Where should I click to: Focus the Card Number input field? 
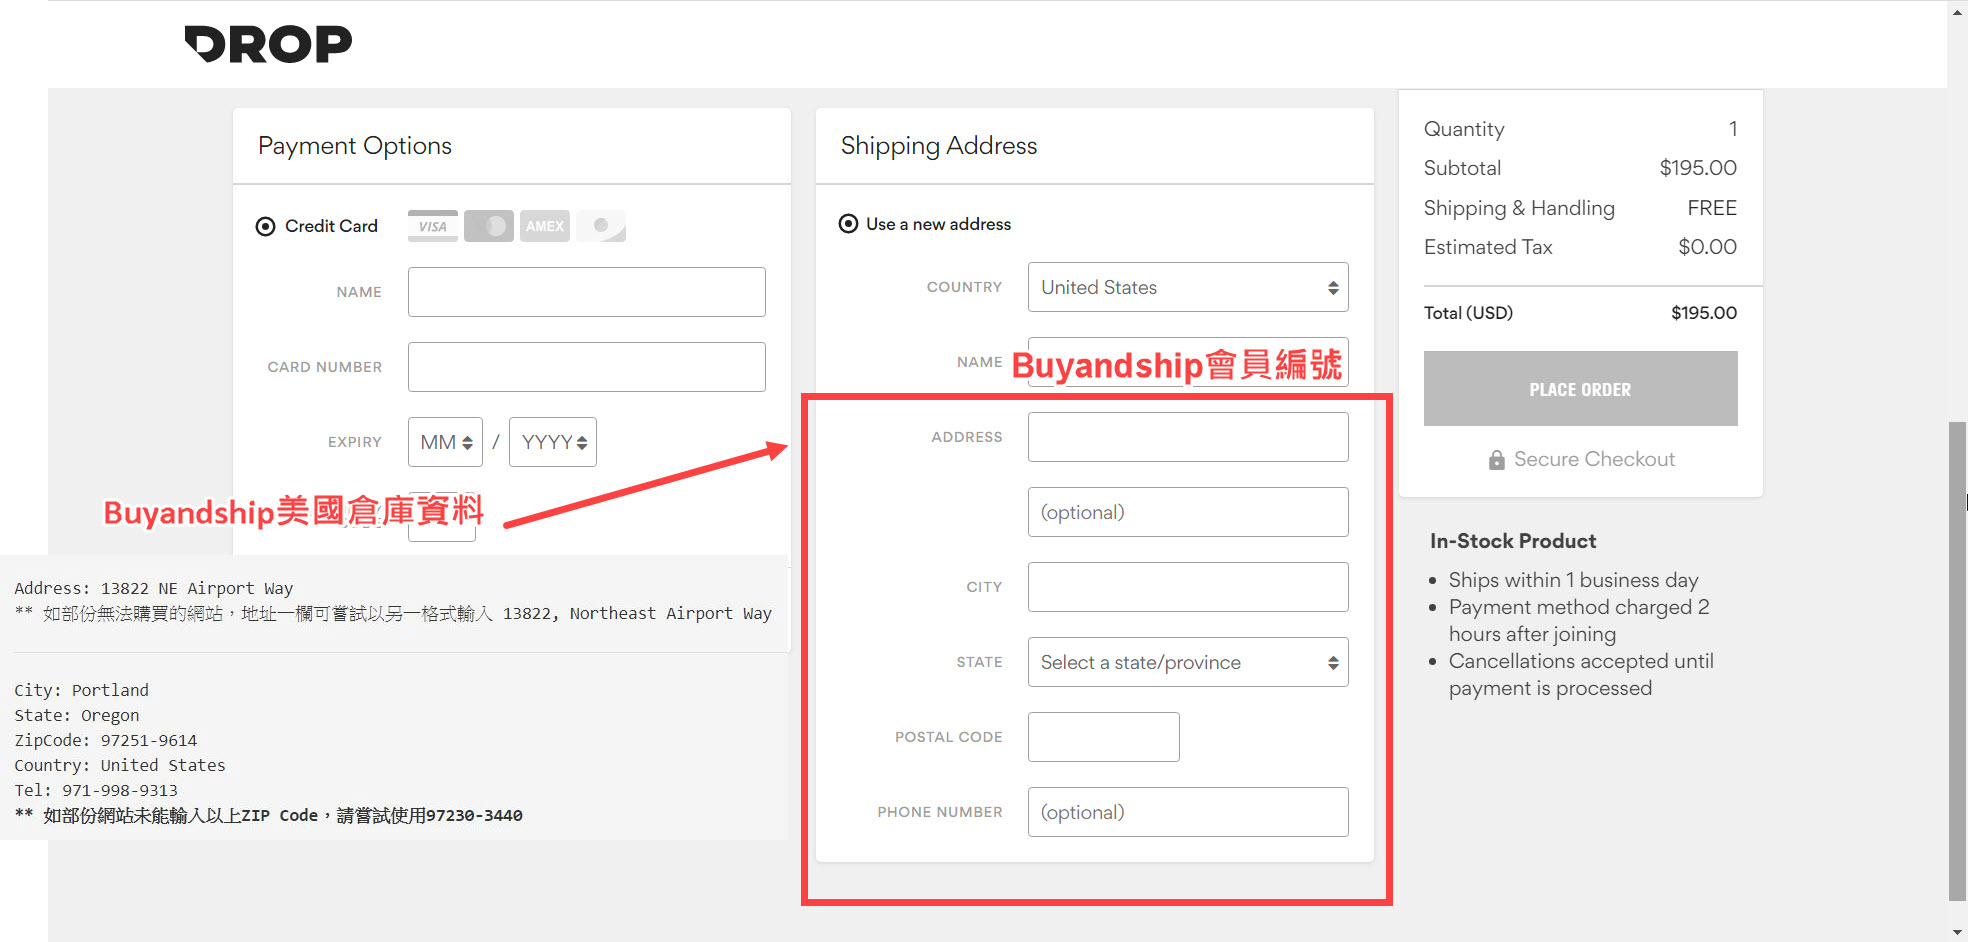(586, 367)
